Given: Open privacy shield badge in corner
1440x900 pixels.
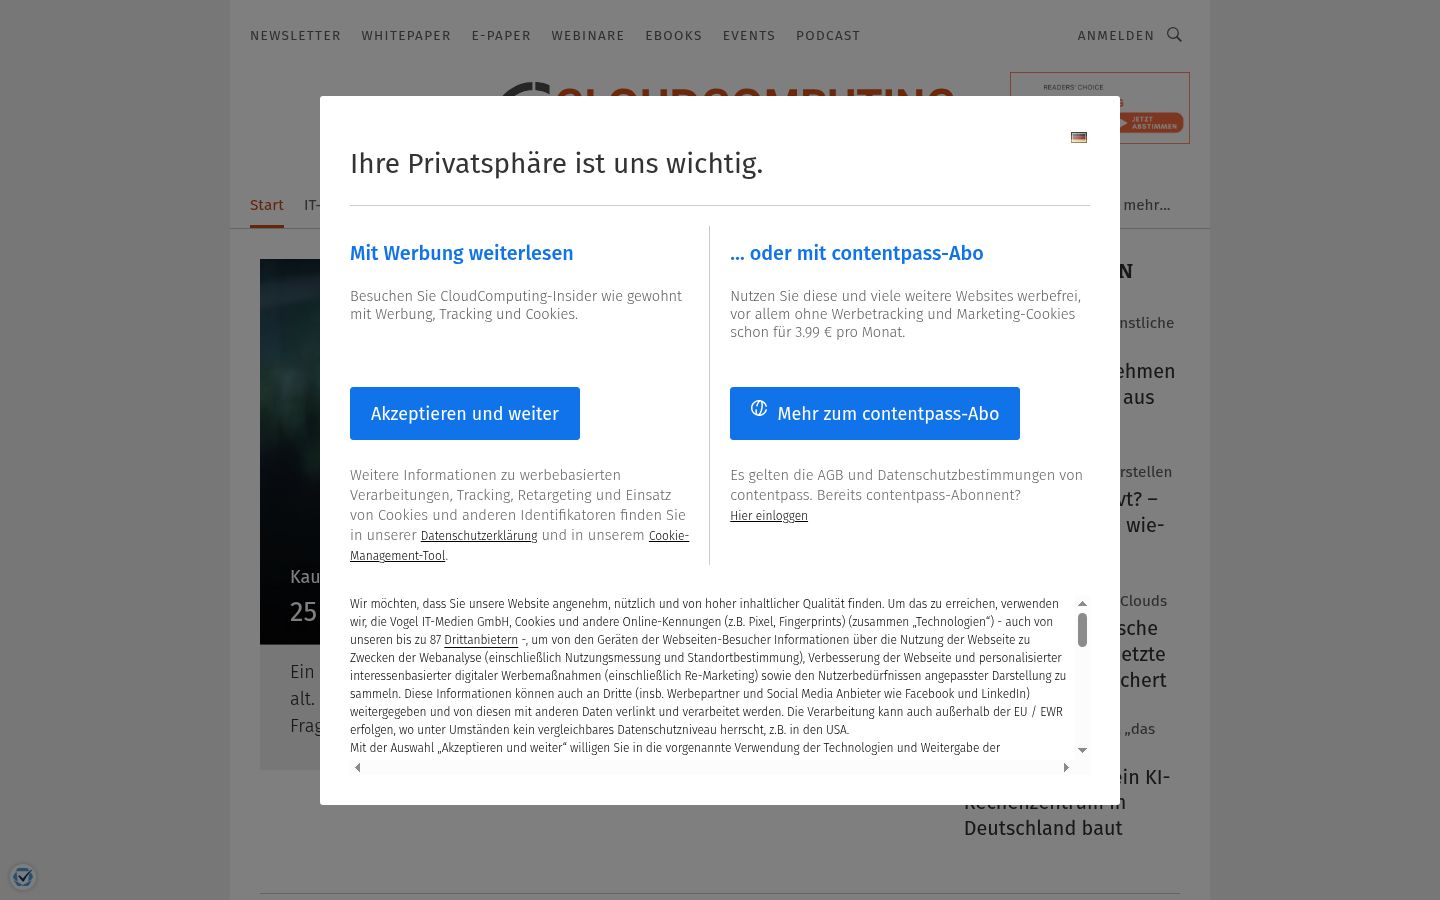Looking at the screenshot, I should [x=23, y=877].
